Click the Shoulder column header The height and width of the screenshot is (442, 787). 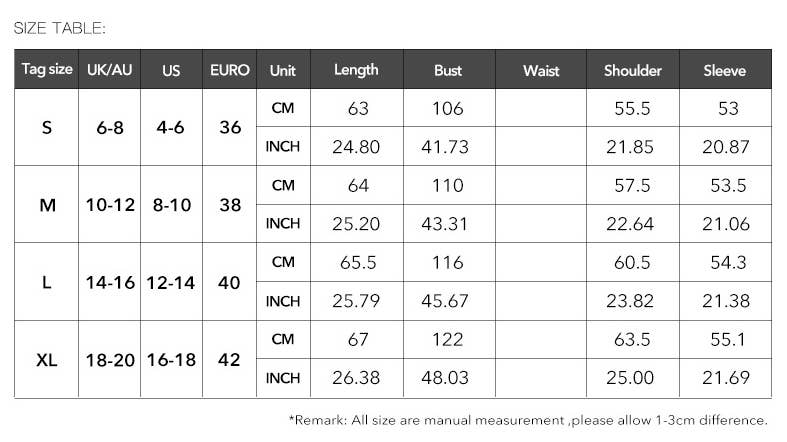coord(633,71)
